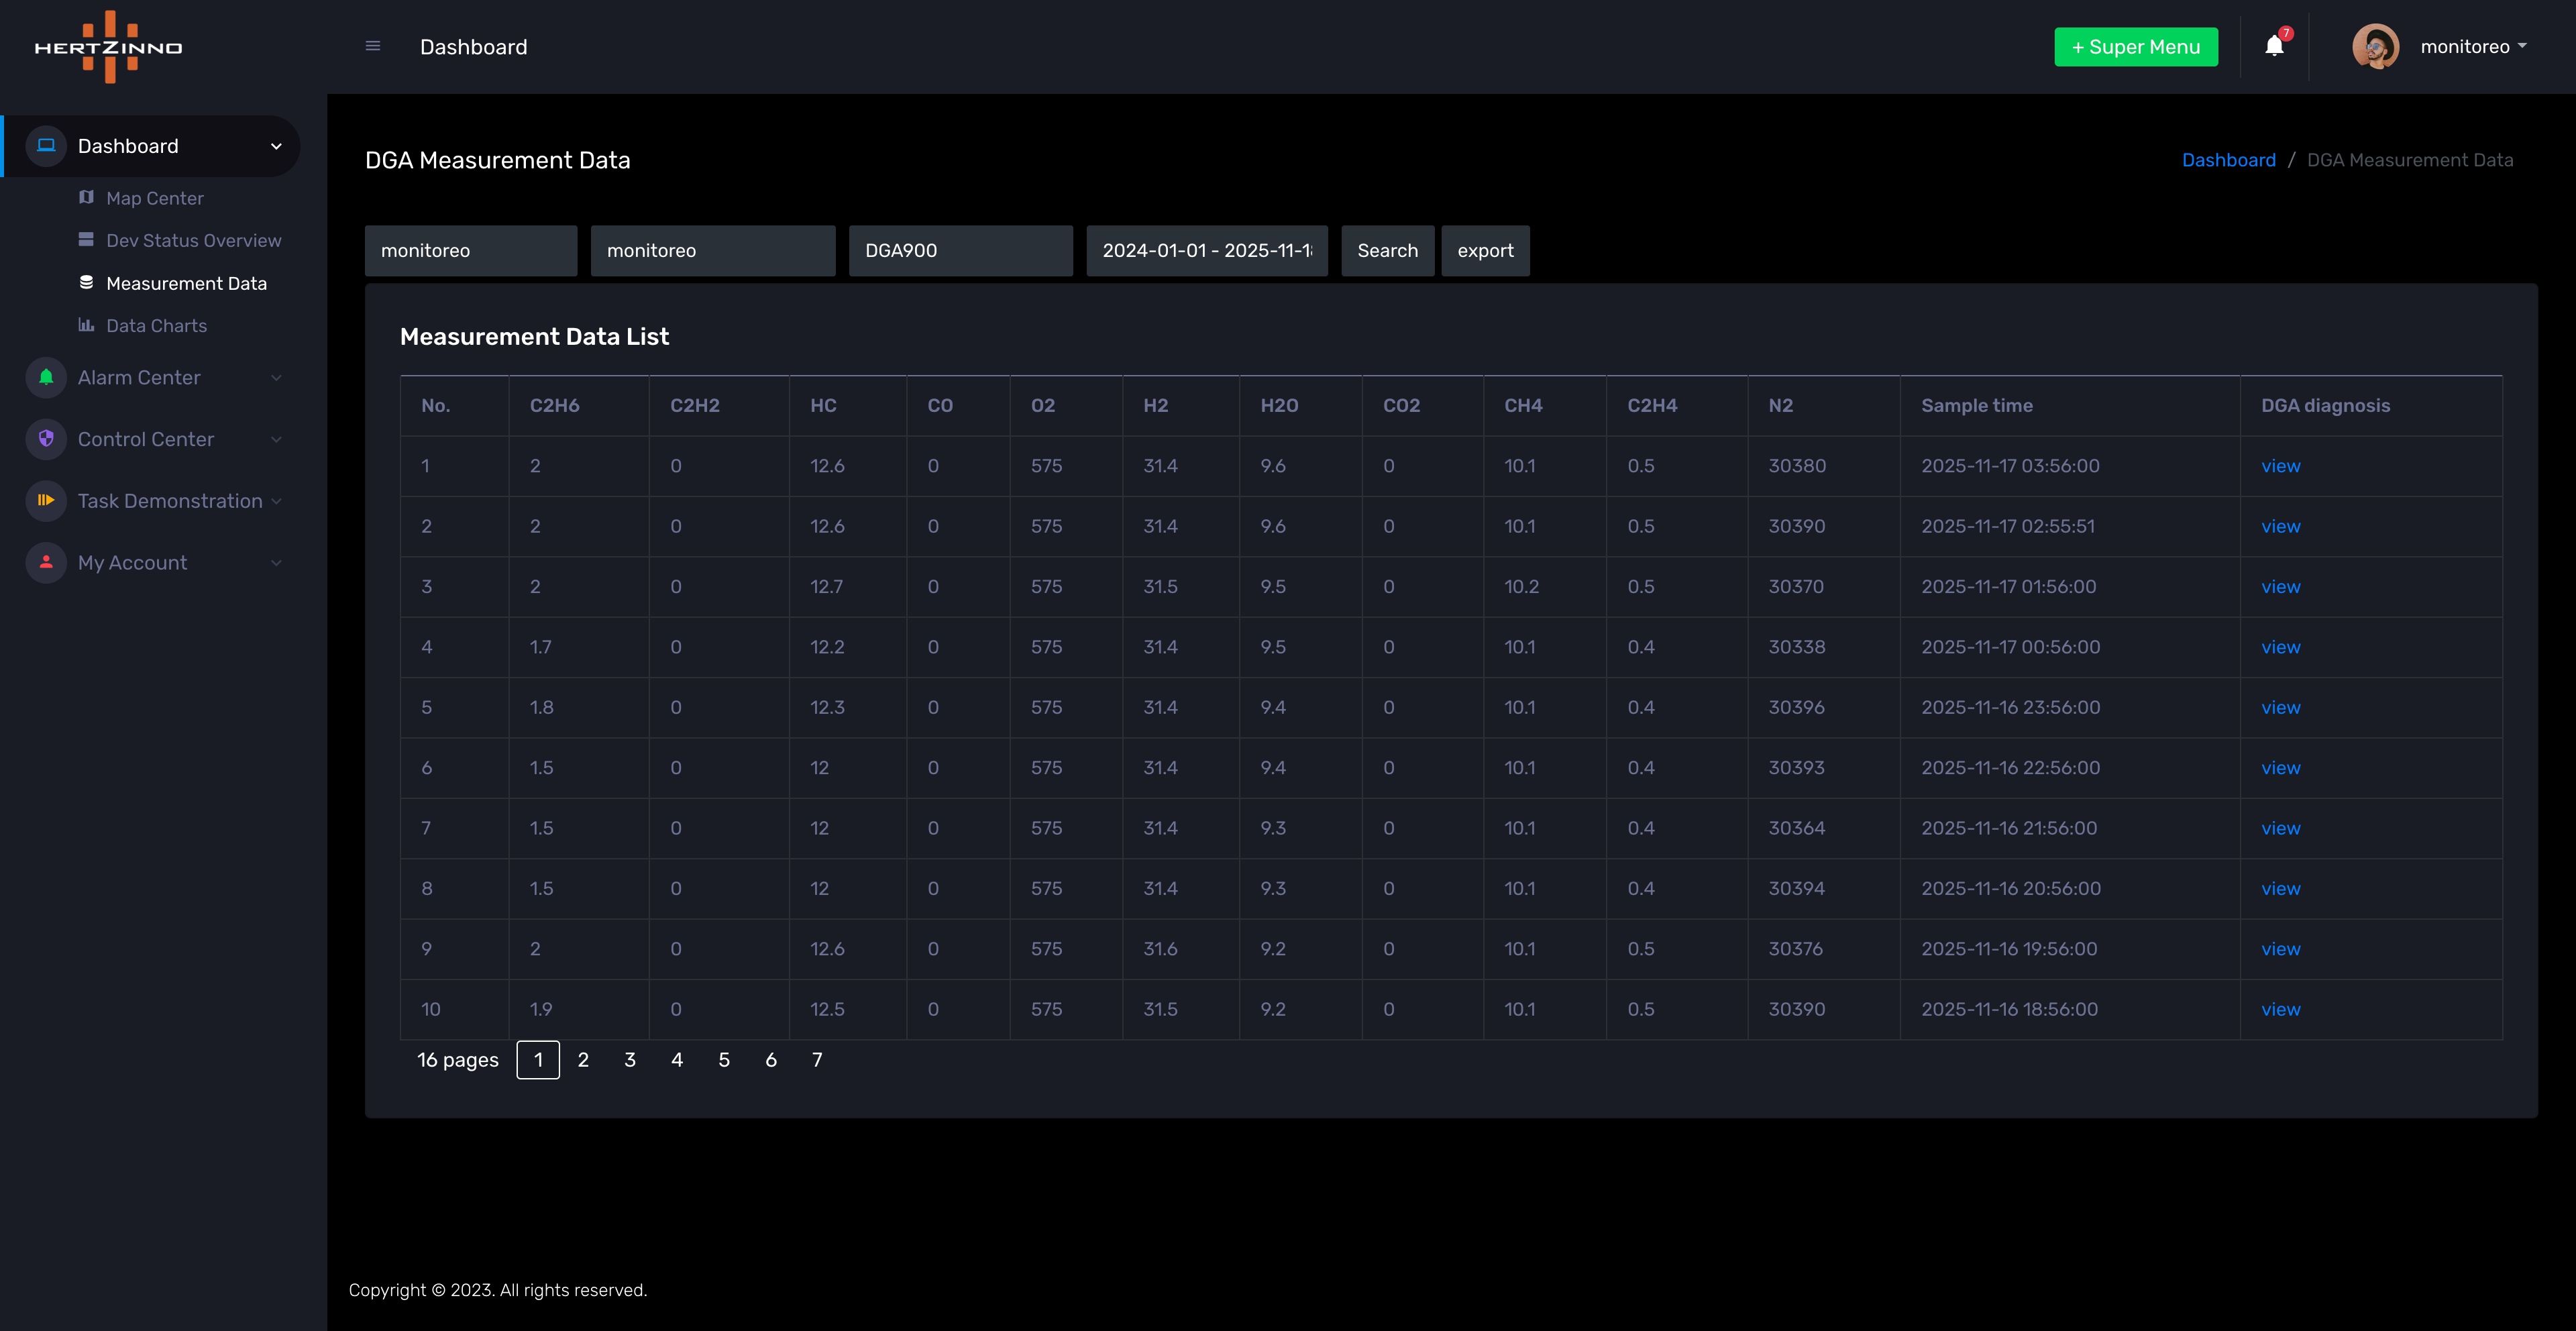The width and height of the screenshot is (2576, 1331).
Task: View DGA diagnosis for row 5
Action: click(2281, 707)
